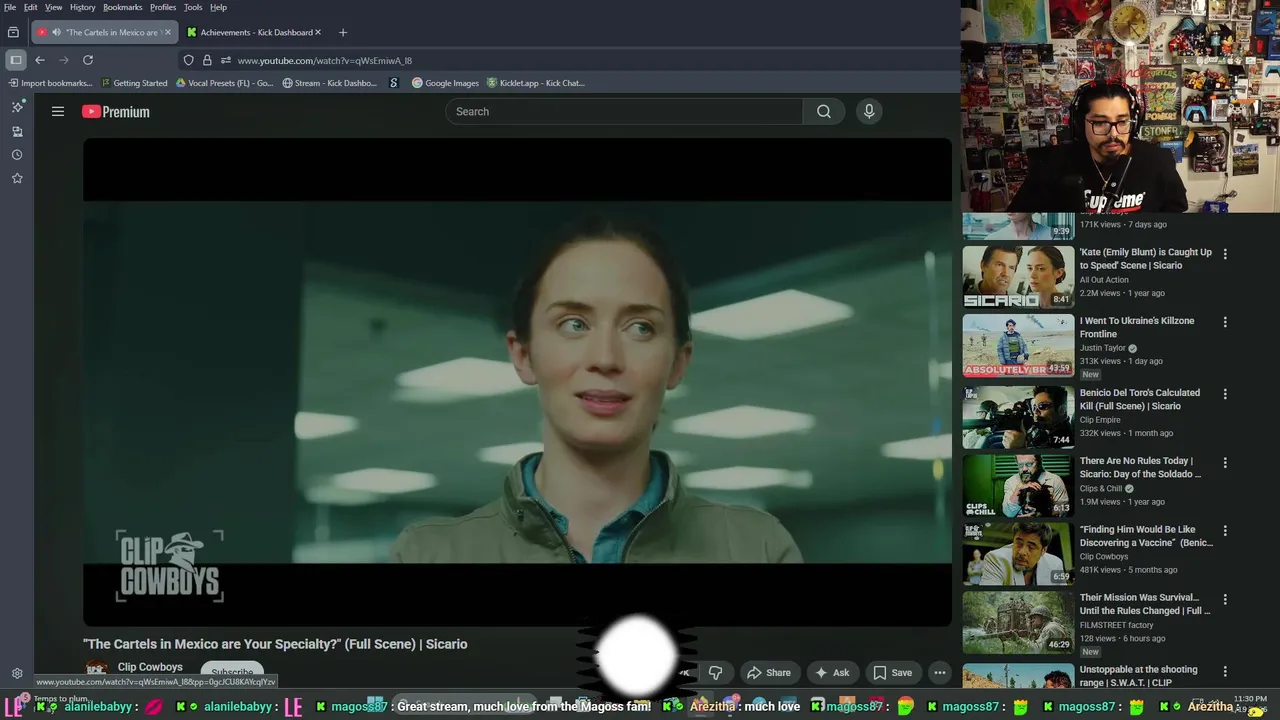Screen dimensions: 1280x720
Task: Open sidebar settings gear icon
Action: tap(17, 674)
